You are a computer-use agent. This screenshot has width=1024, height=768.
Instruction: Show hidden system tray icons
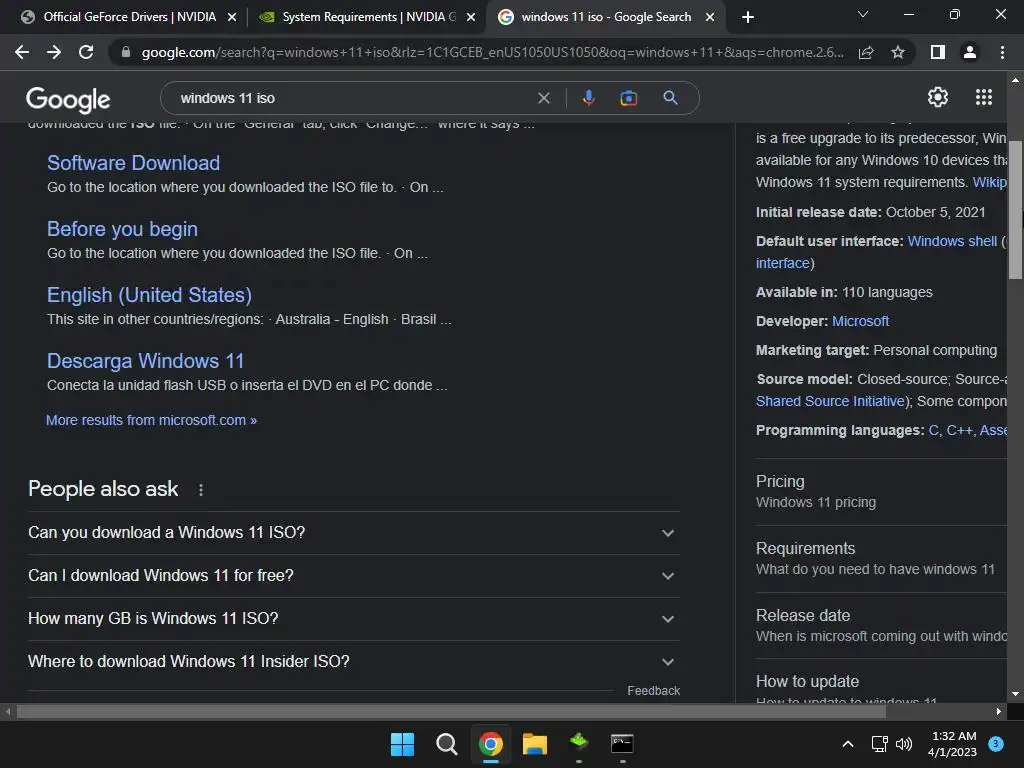coord(848,744)
